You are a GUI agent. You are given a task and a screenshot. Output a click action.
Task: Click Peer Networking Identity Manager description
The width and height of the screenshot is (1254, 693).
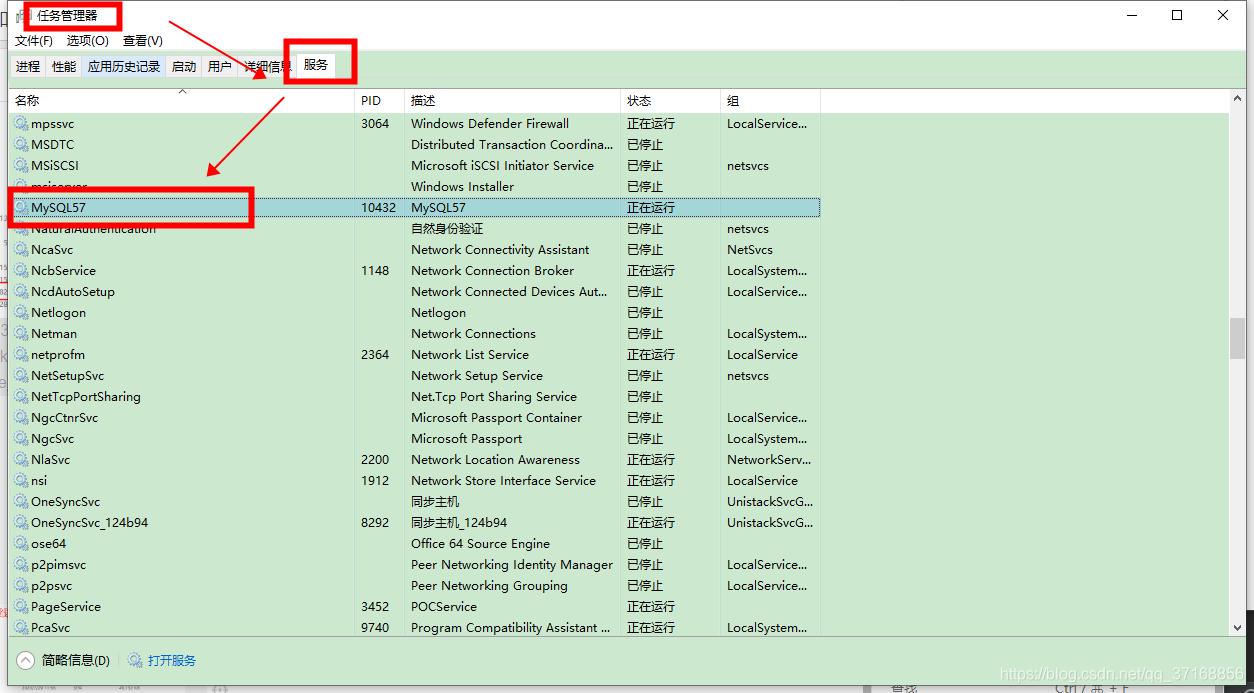tap(512, 565)
